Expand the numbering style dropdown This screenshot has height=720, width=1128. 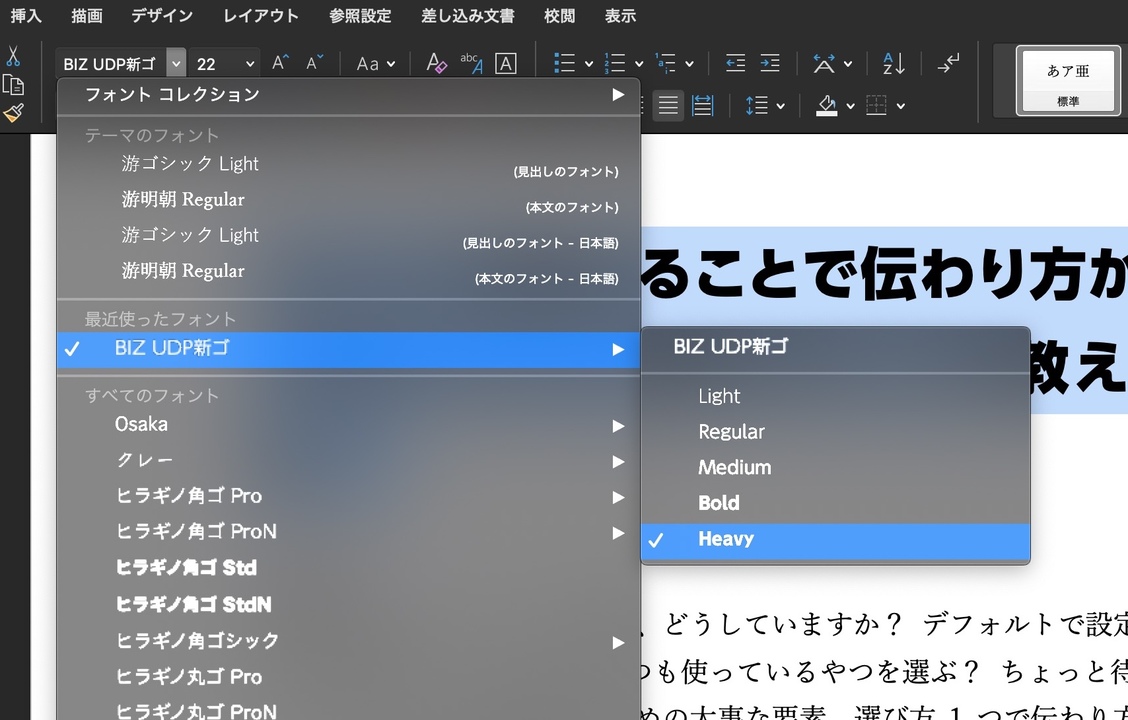pyautogui.click(x=638, y=63)
